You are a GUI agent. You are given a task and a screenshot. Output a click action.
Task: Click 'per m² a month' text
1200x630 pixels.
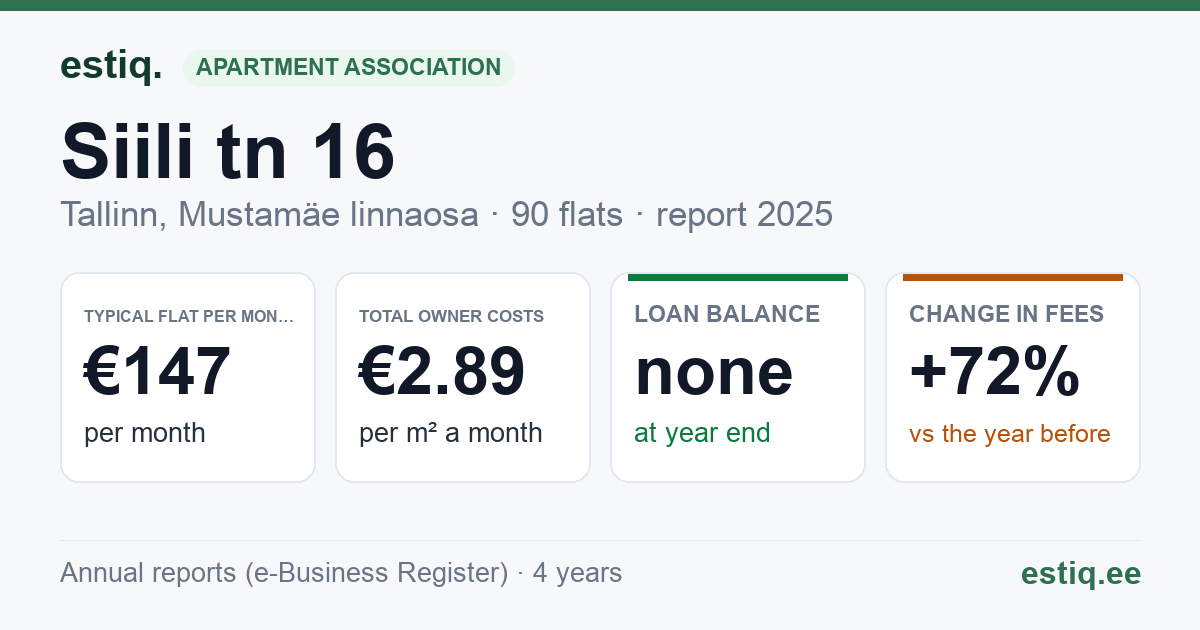[x=451, y=433]
